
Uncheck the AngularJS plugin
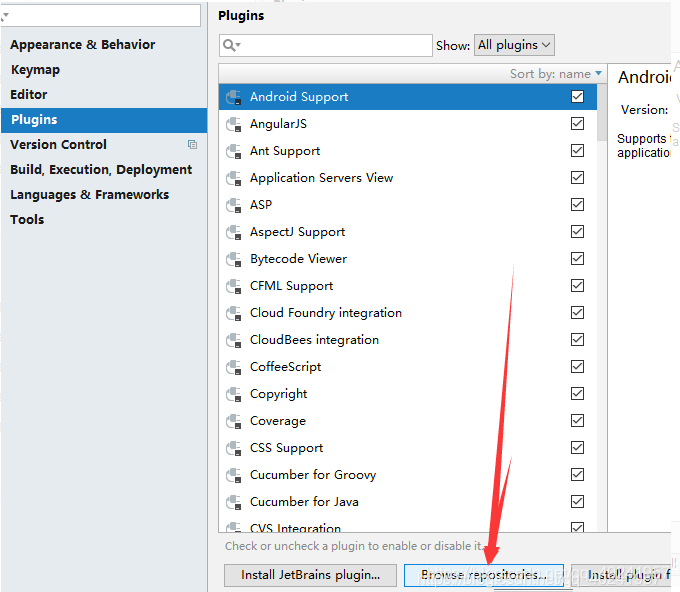(x=577, y=124)
